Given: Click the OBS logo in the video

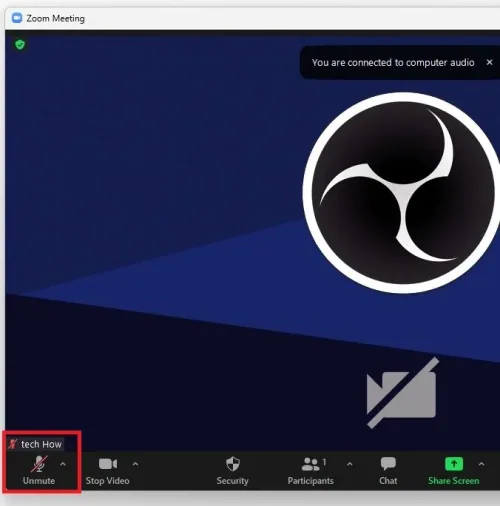Looking at the screenshot, I should (x=401, y=193).
